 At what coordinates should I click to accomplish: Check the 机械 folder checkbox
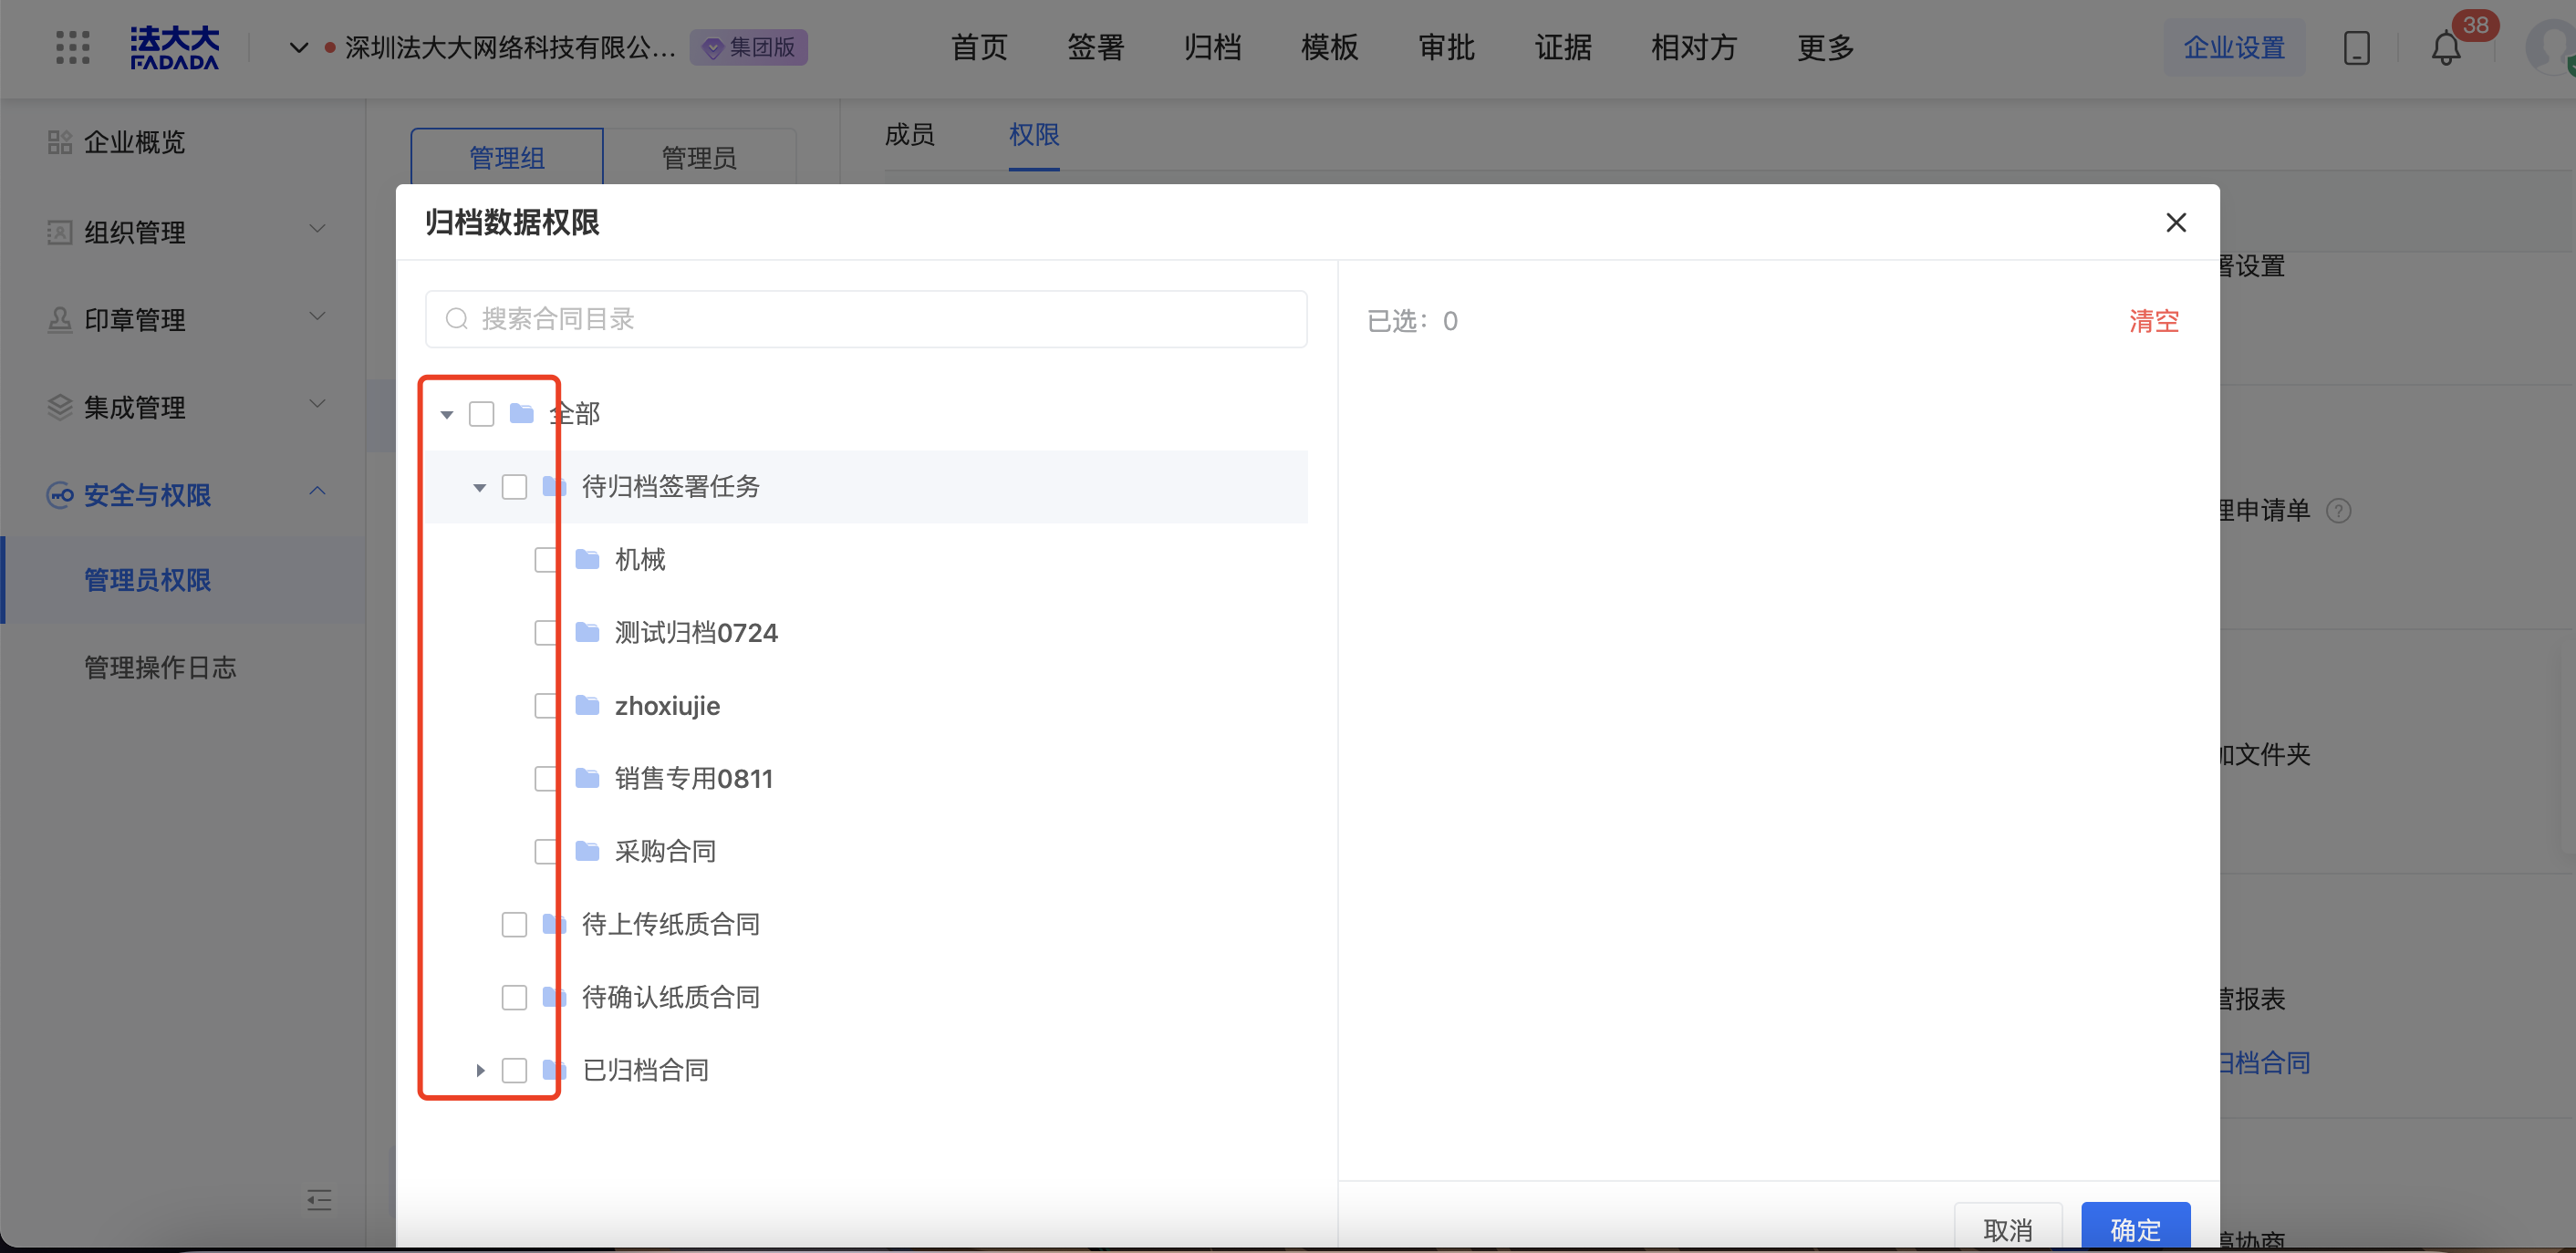coord(547,559)
